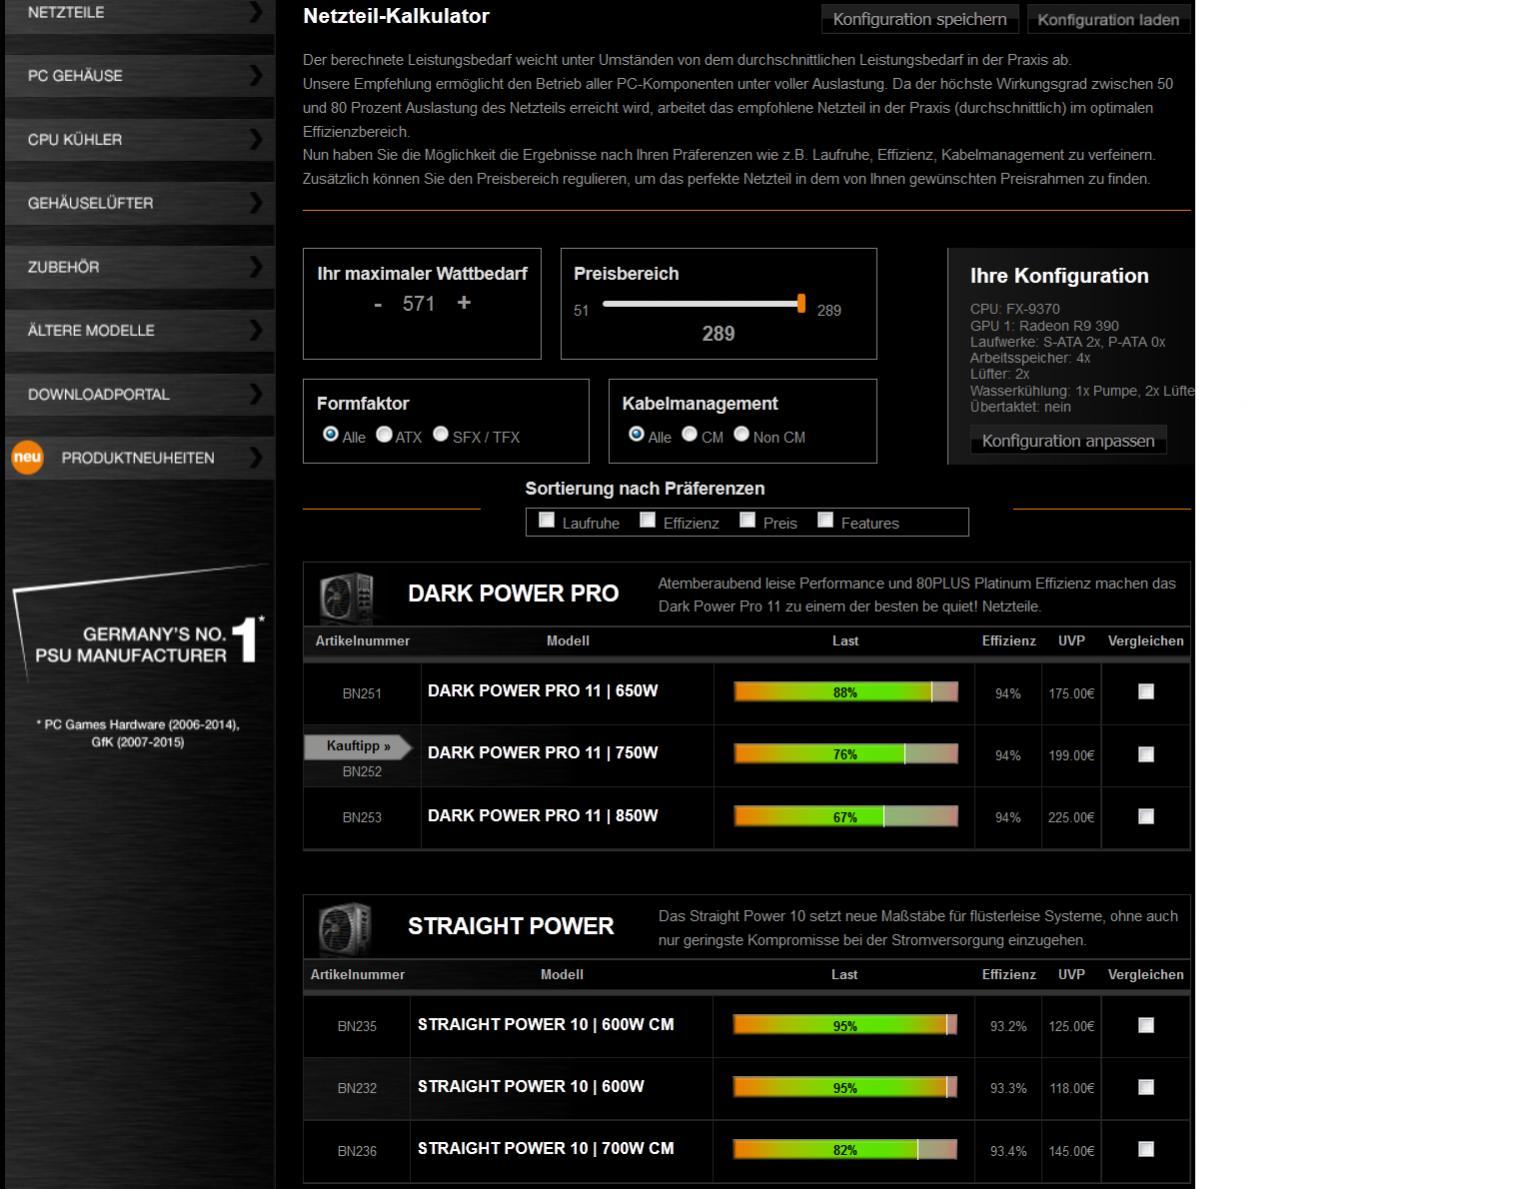Click the Germany's No. 1 PSU Manufacturer badge

pos(141,622)
